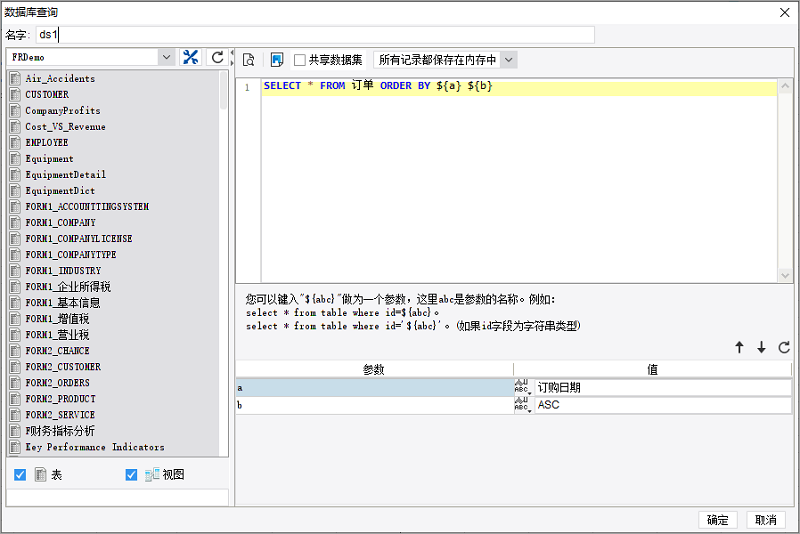
Task: Select the FORM2_CUSTOMER table
Action: (x=63, y=367)
